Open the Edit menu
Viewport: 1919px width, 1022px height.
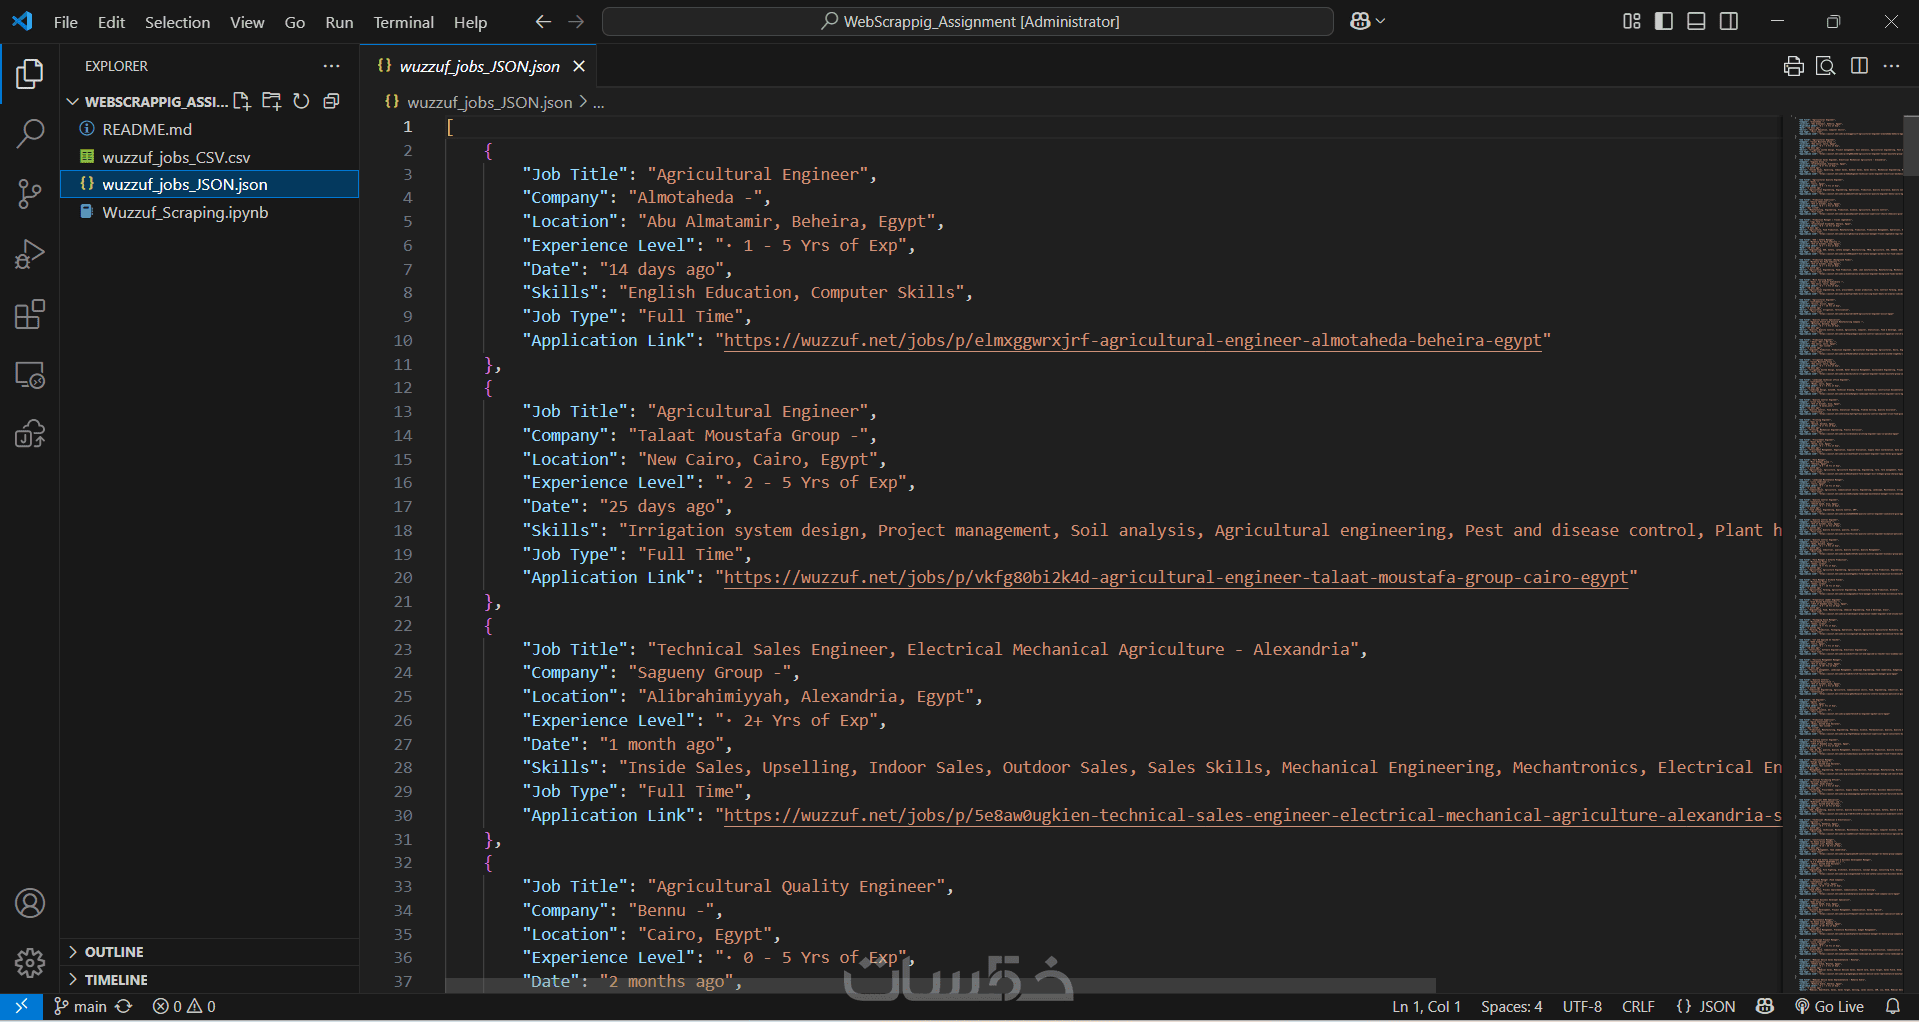pyautogui.click(x=111, y=22)
